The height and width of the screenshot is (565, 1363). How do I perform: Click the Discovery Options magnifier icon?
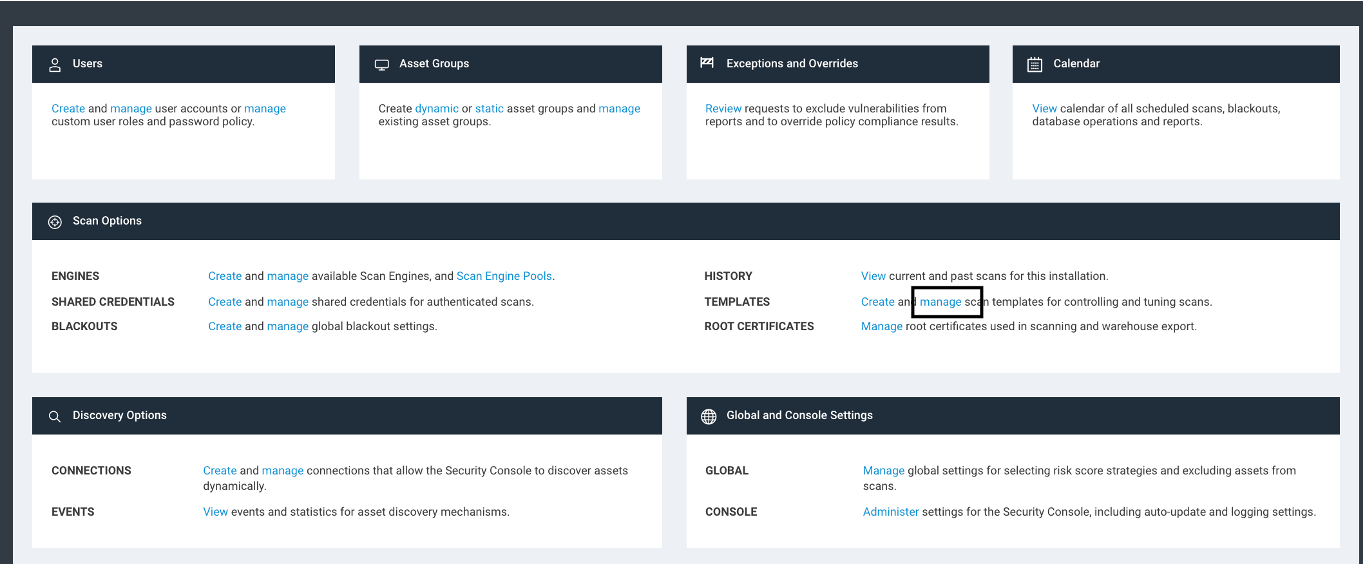pyautogui.click(x=55, y=416)
